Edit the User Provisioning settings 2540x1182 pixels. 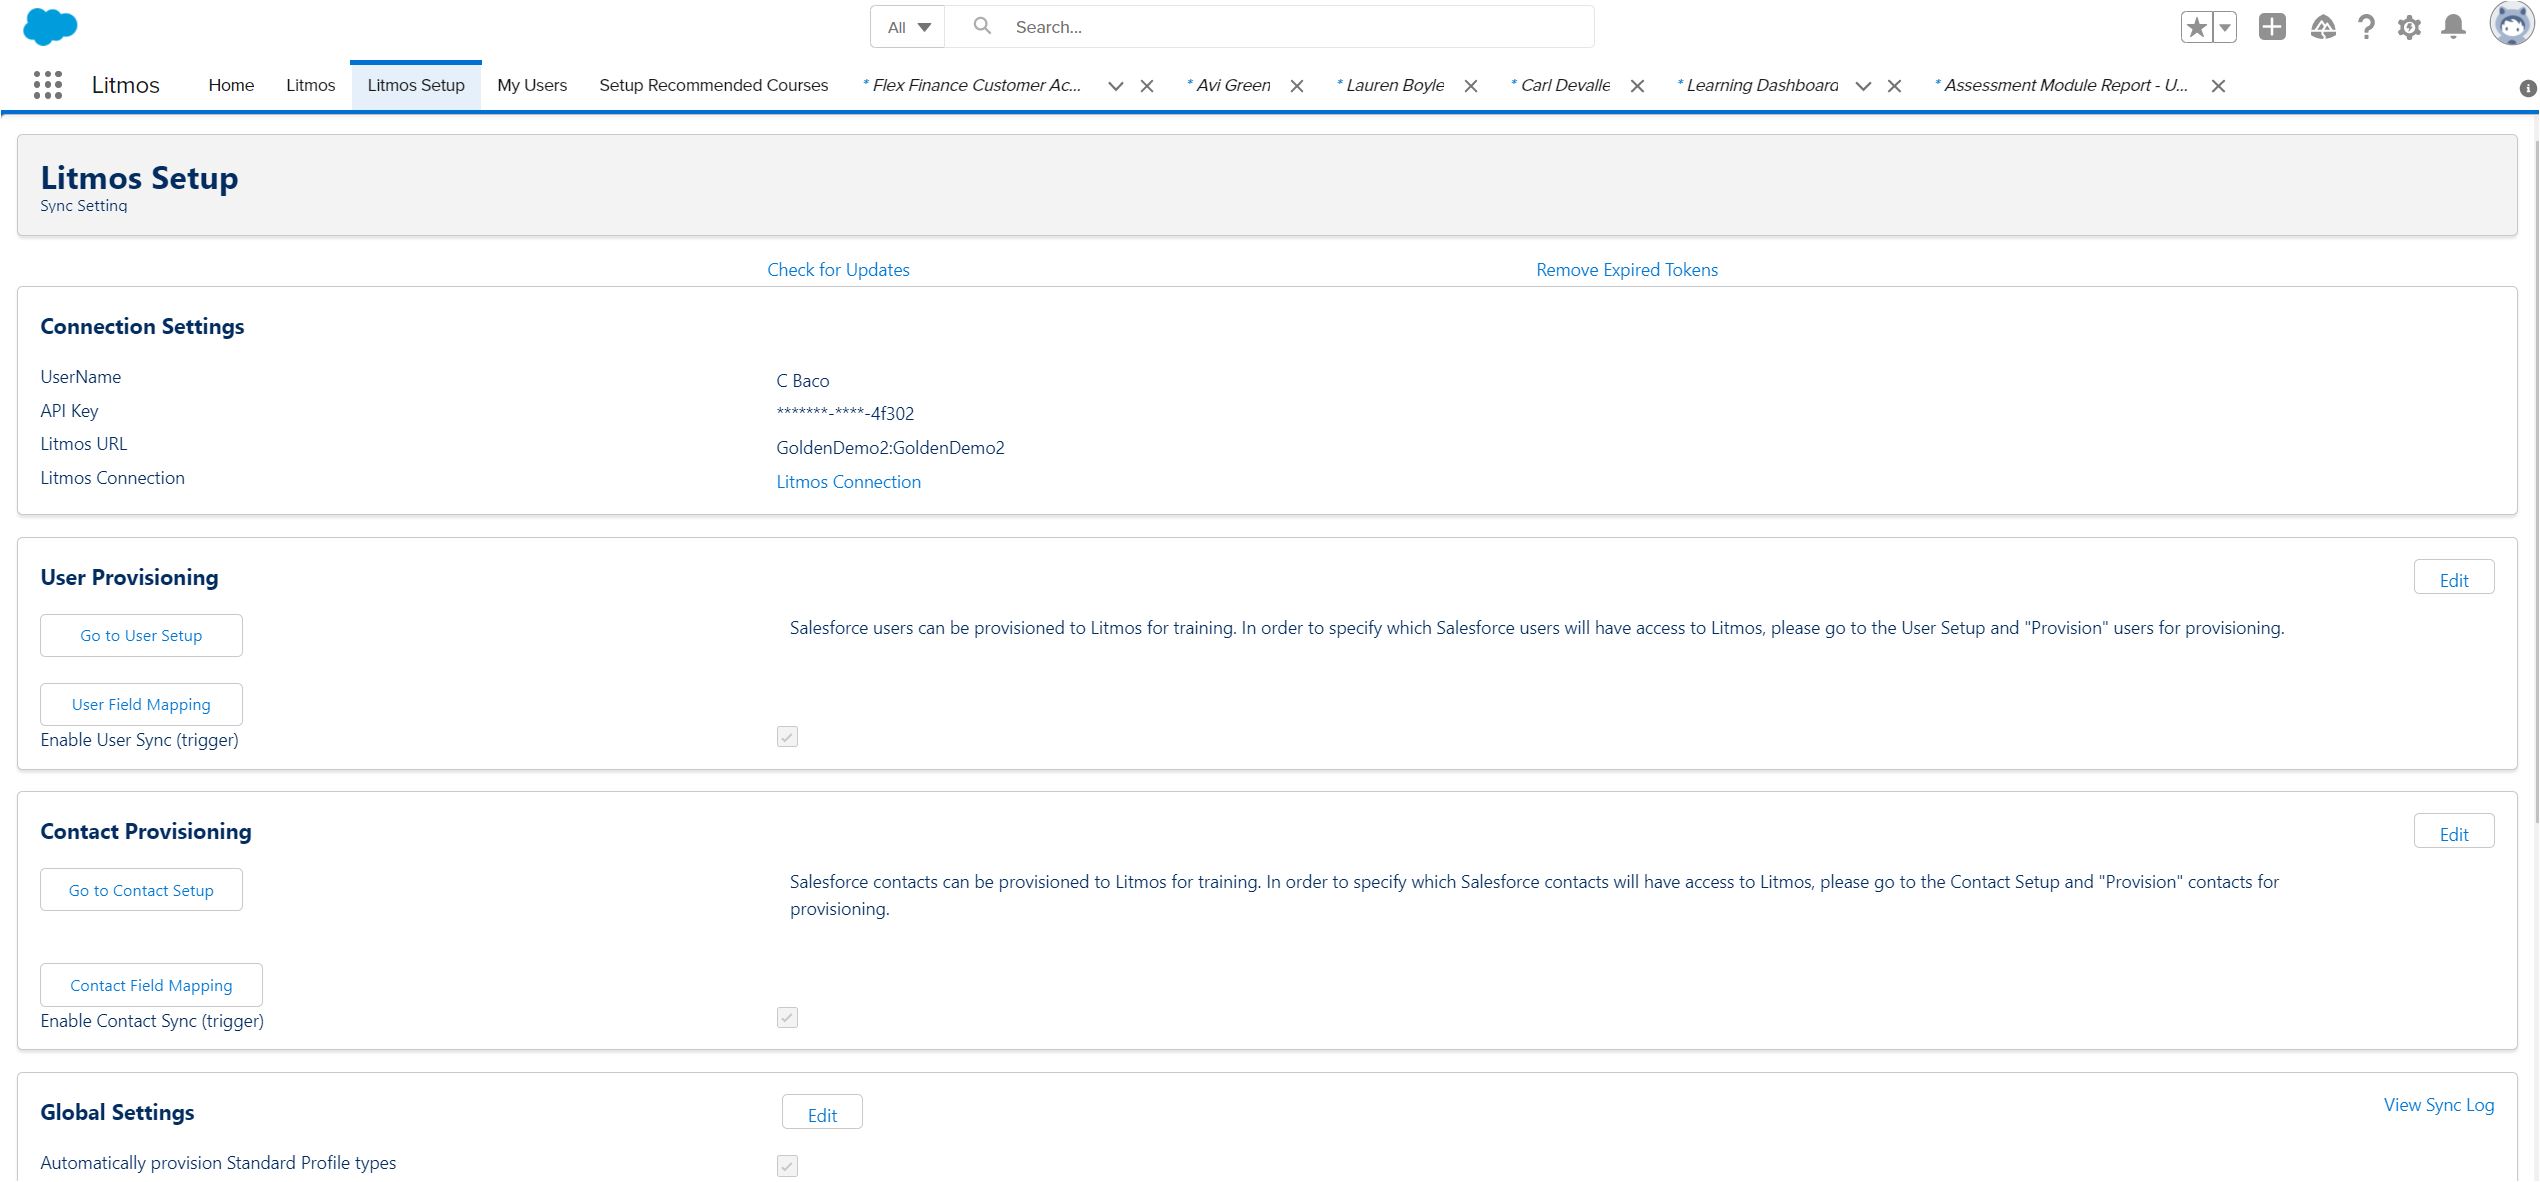[2453, 579]
